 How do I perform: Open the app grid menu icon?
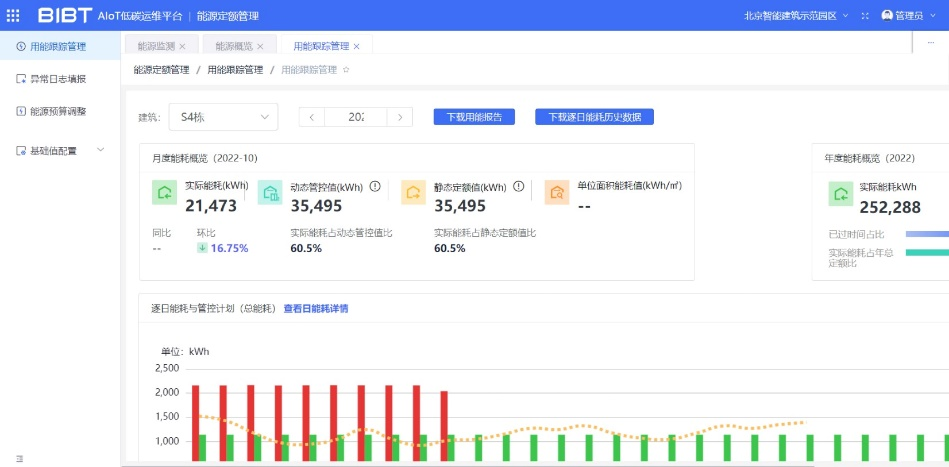tap(13, 16)
